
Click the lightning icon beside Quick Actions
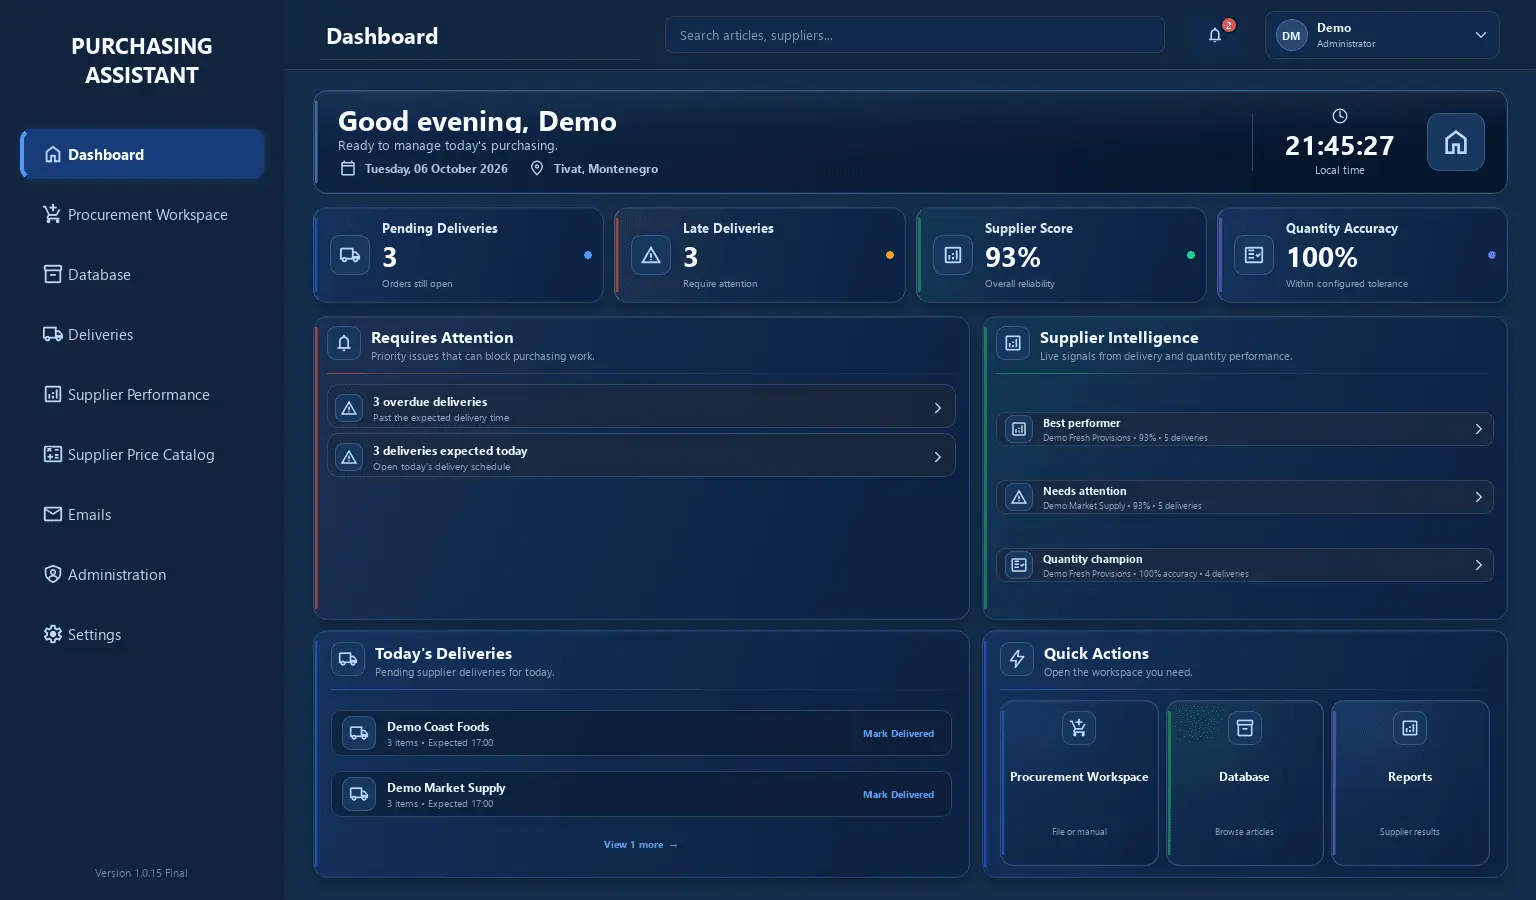pyautogui.click(x=1017, y=659)
